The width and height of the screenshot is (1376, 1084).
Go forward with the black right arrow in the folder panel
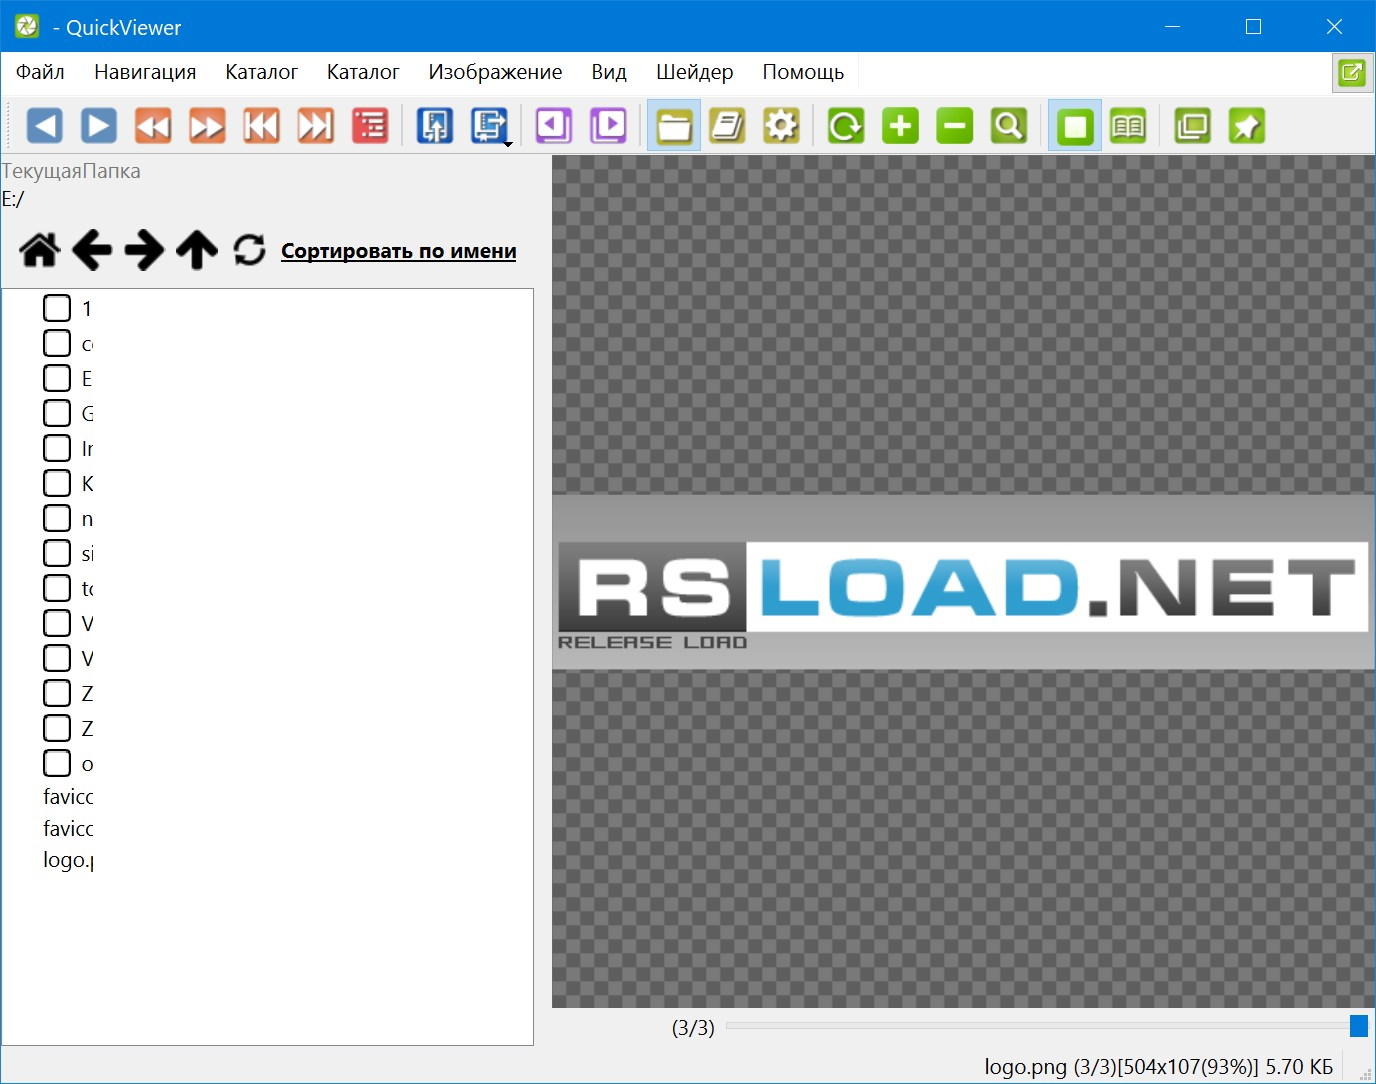pyautogui.click(x=144, y=250)
